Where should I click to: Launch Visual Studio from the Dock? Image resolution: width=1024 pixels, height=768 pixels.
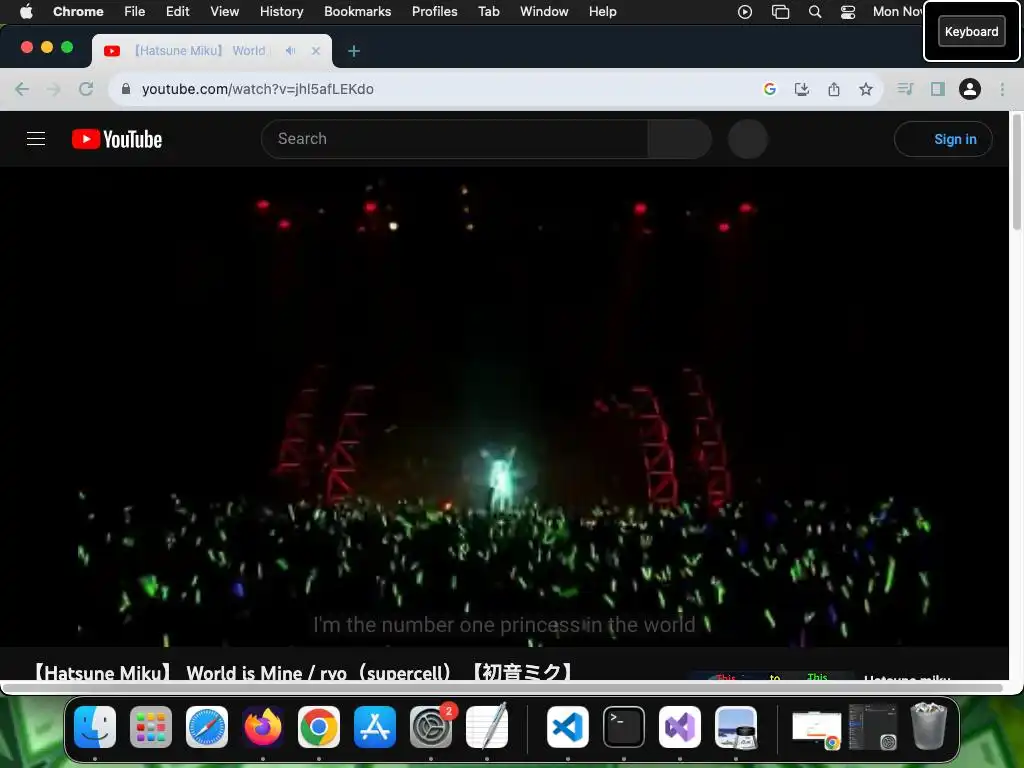pos(680,727)
